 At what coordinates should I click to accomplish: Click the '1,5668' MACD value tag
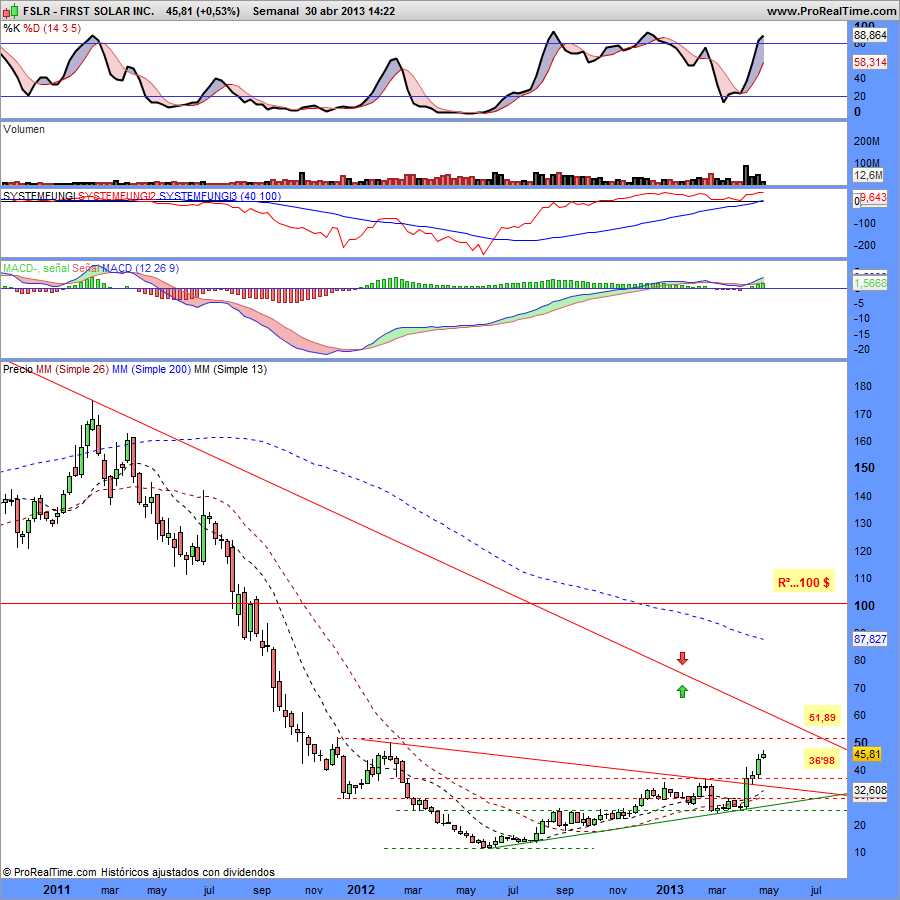pos(870,283)
